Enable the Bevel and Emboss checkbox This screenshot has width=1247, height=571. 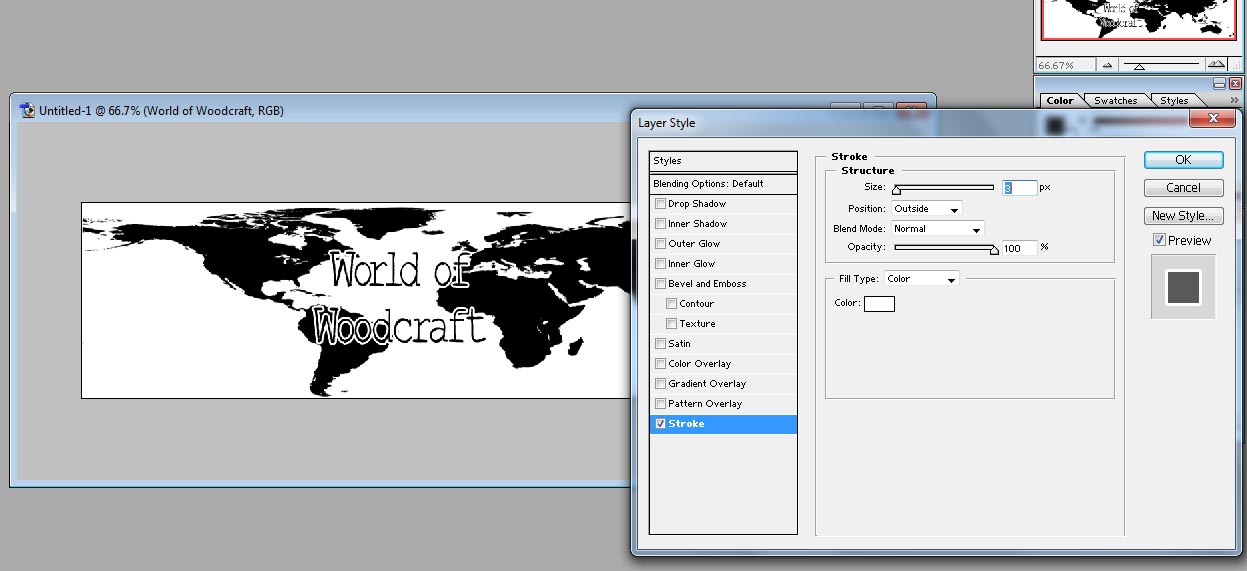coord(660,284)
